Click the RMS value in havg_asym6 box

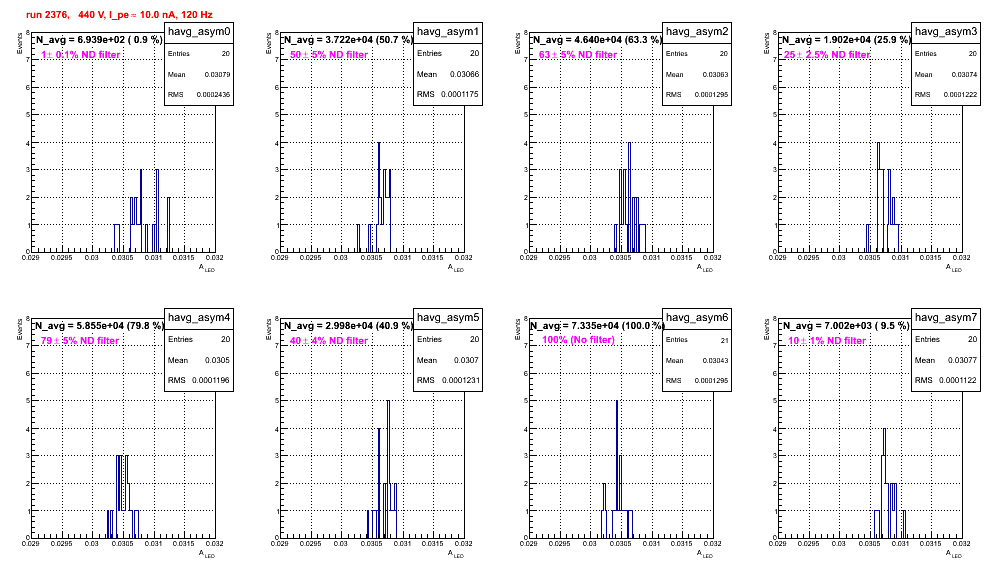pyautogui.click(x=711, y=381)
